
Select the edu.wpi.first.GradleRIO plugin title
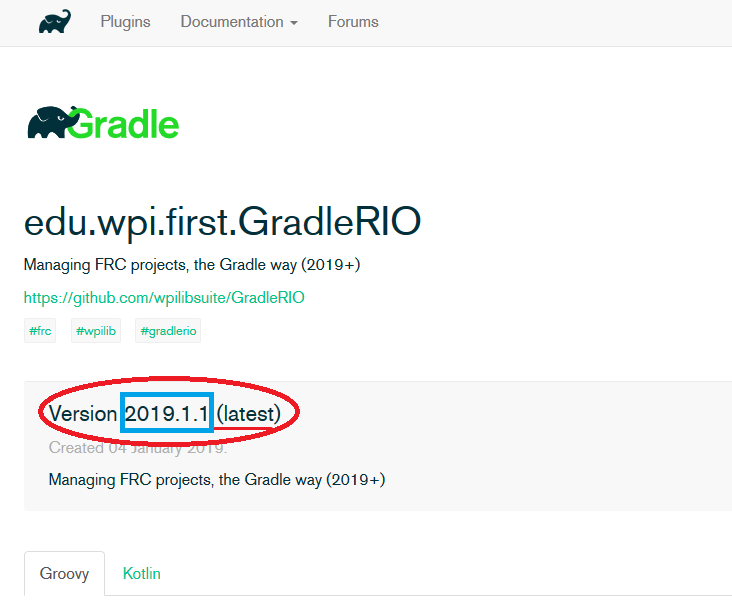pos(222,222)
